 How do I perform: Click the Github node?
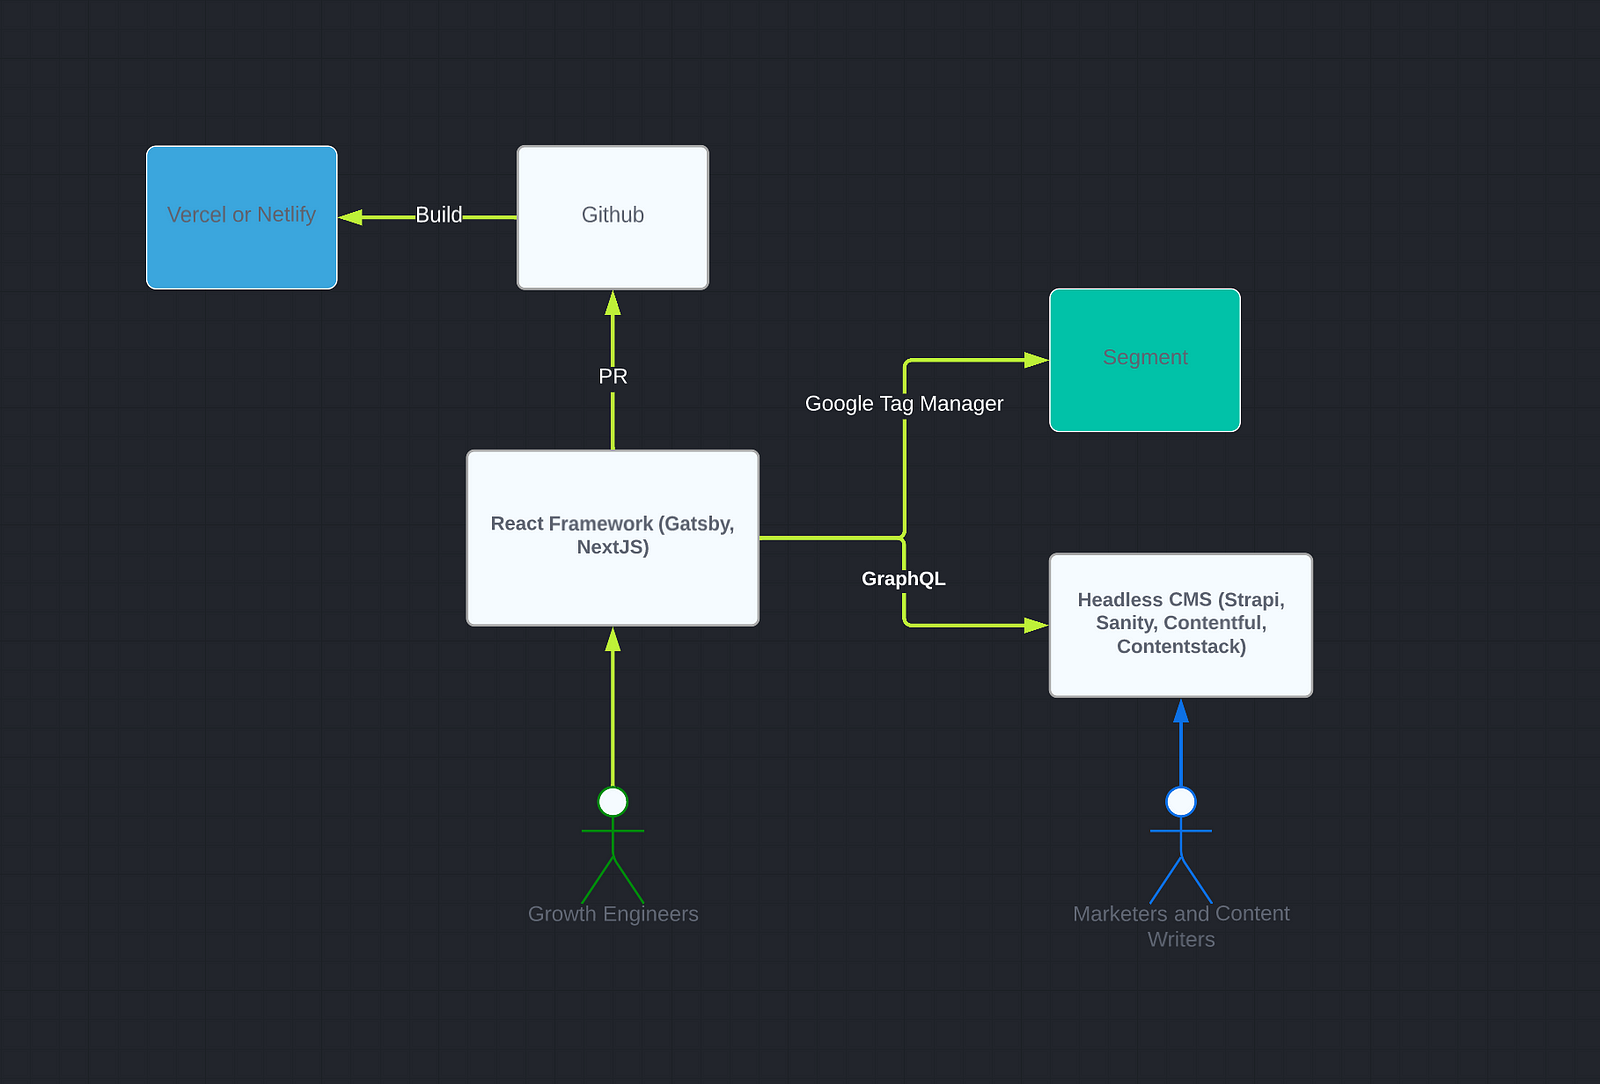coord(612,216)
